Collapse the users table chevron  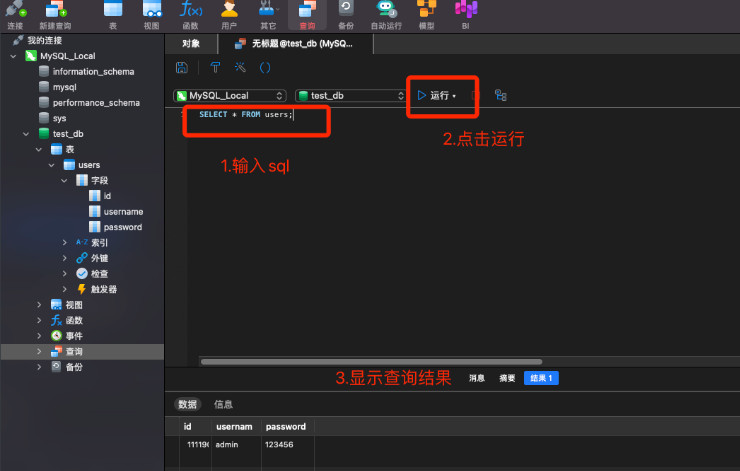pos(51,165)
